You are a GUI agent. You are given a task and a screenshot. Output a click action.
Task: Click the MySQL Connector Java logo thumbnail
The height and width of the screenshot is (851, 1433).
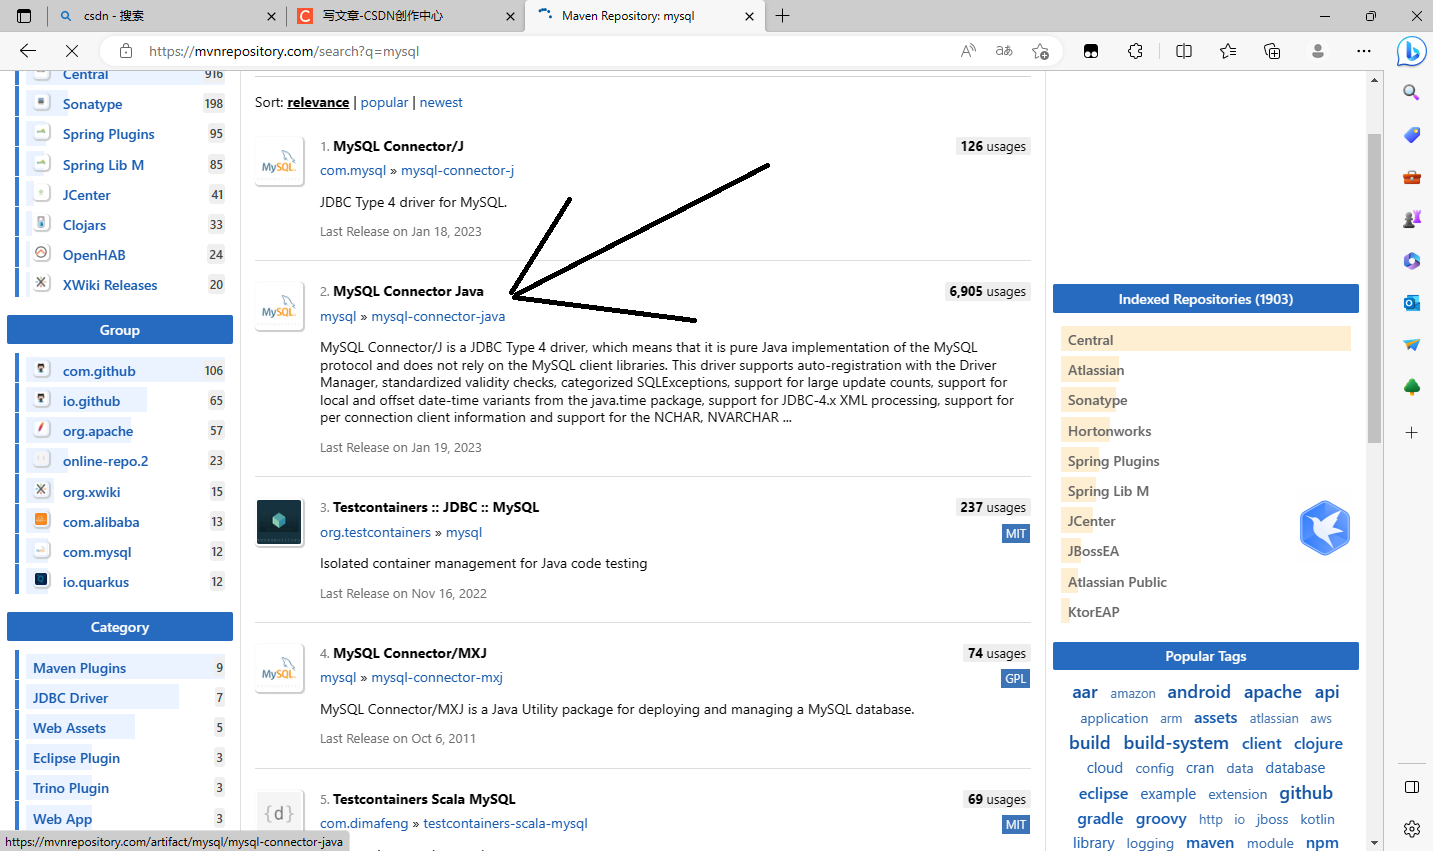tap(279, 307)
